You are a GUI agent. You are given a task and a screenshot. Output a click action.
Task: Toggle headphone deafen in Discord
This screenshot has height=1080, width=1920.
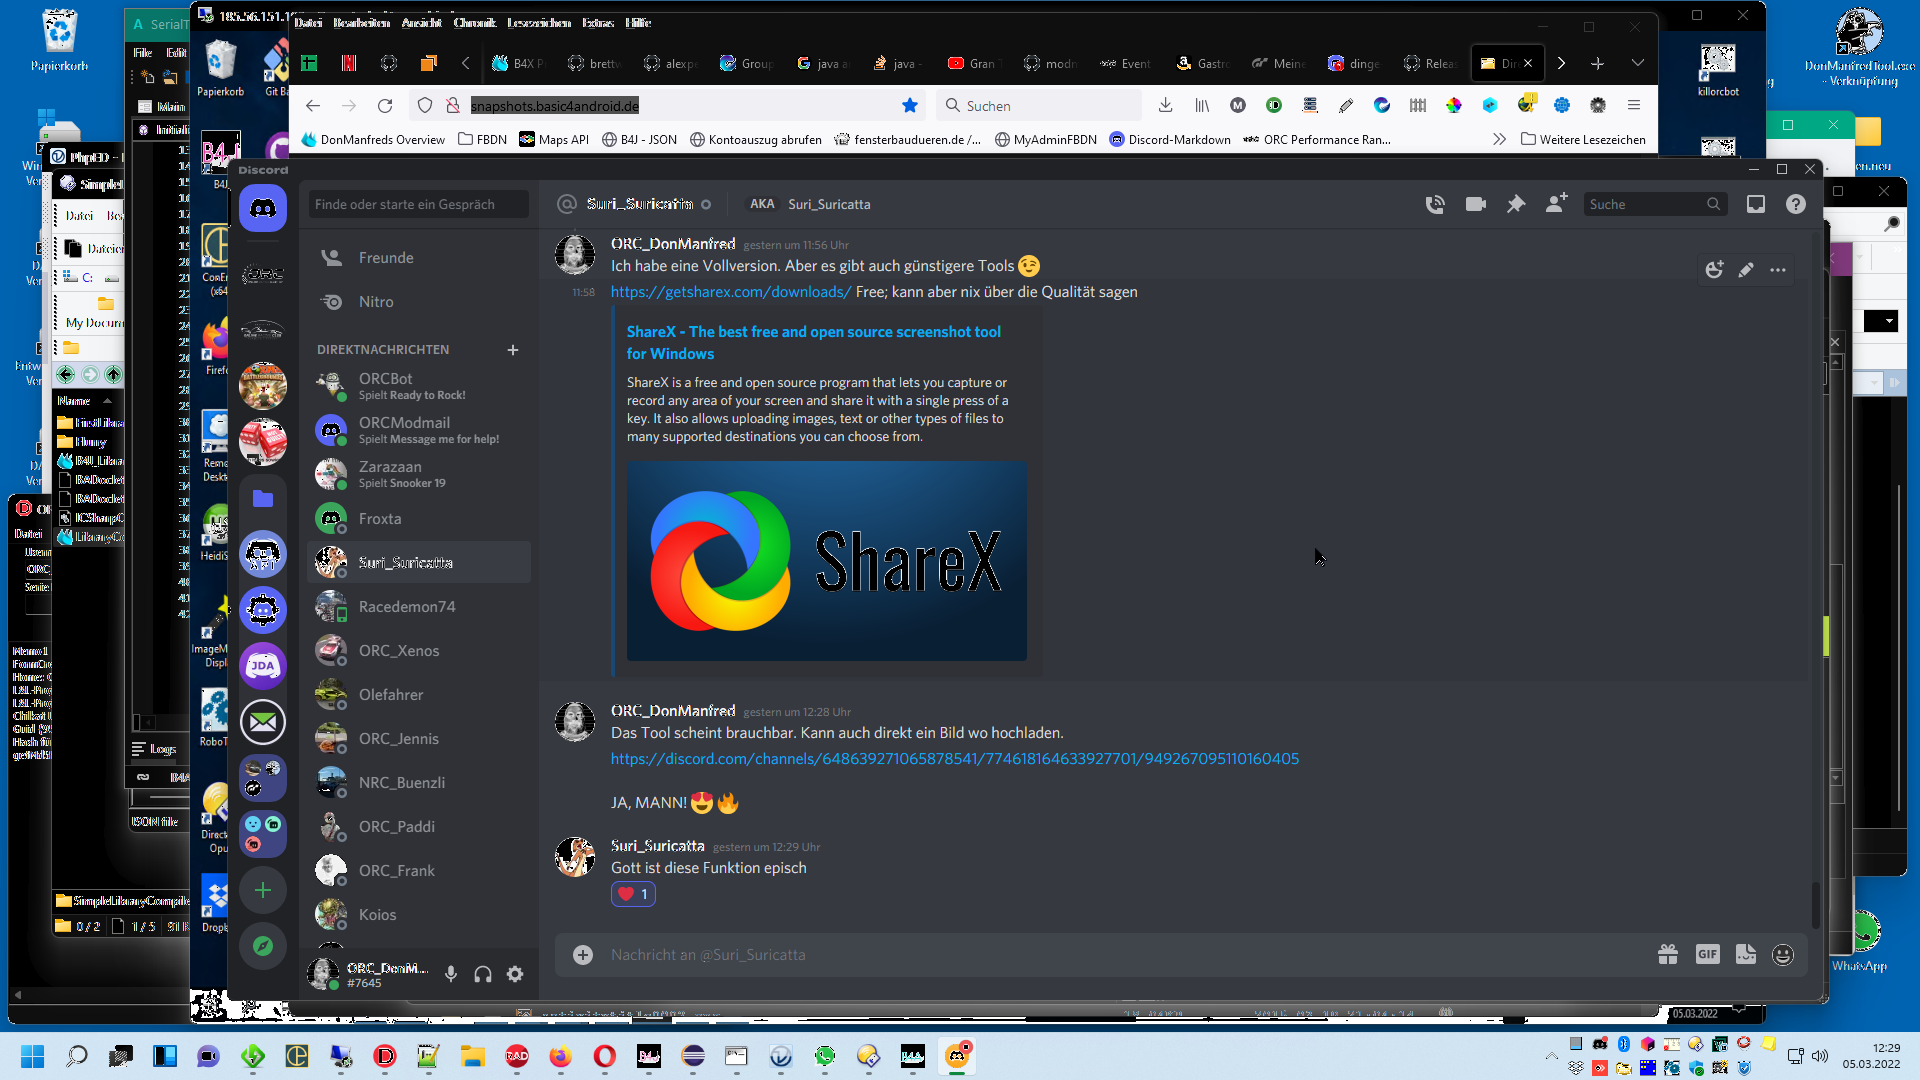(x=483, y=974)
